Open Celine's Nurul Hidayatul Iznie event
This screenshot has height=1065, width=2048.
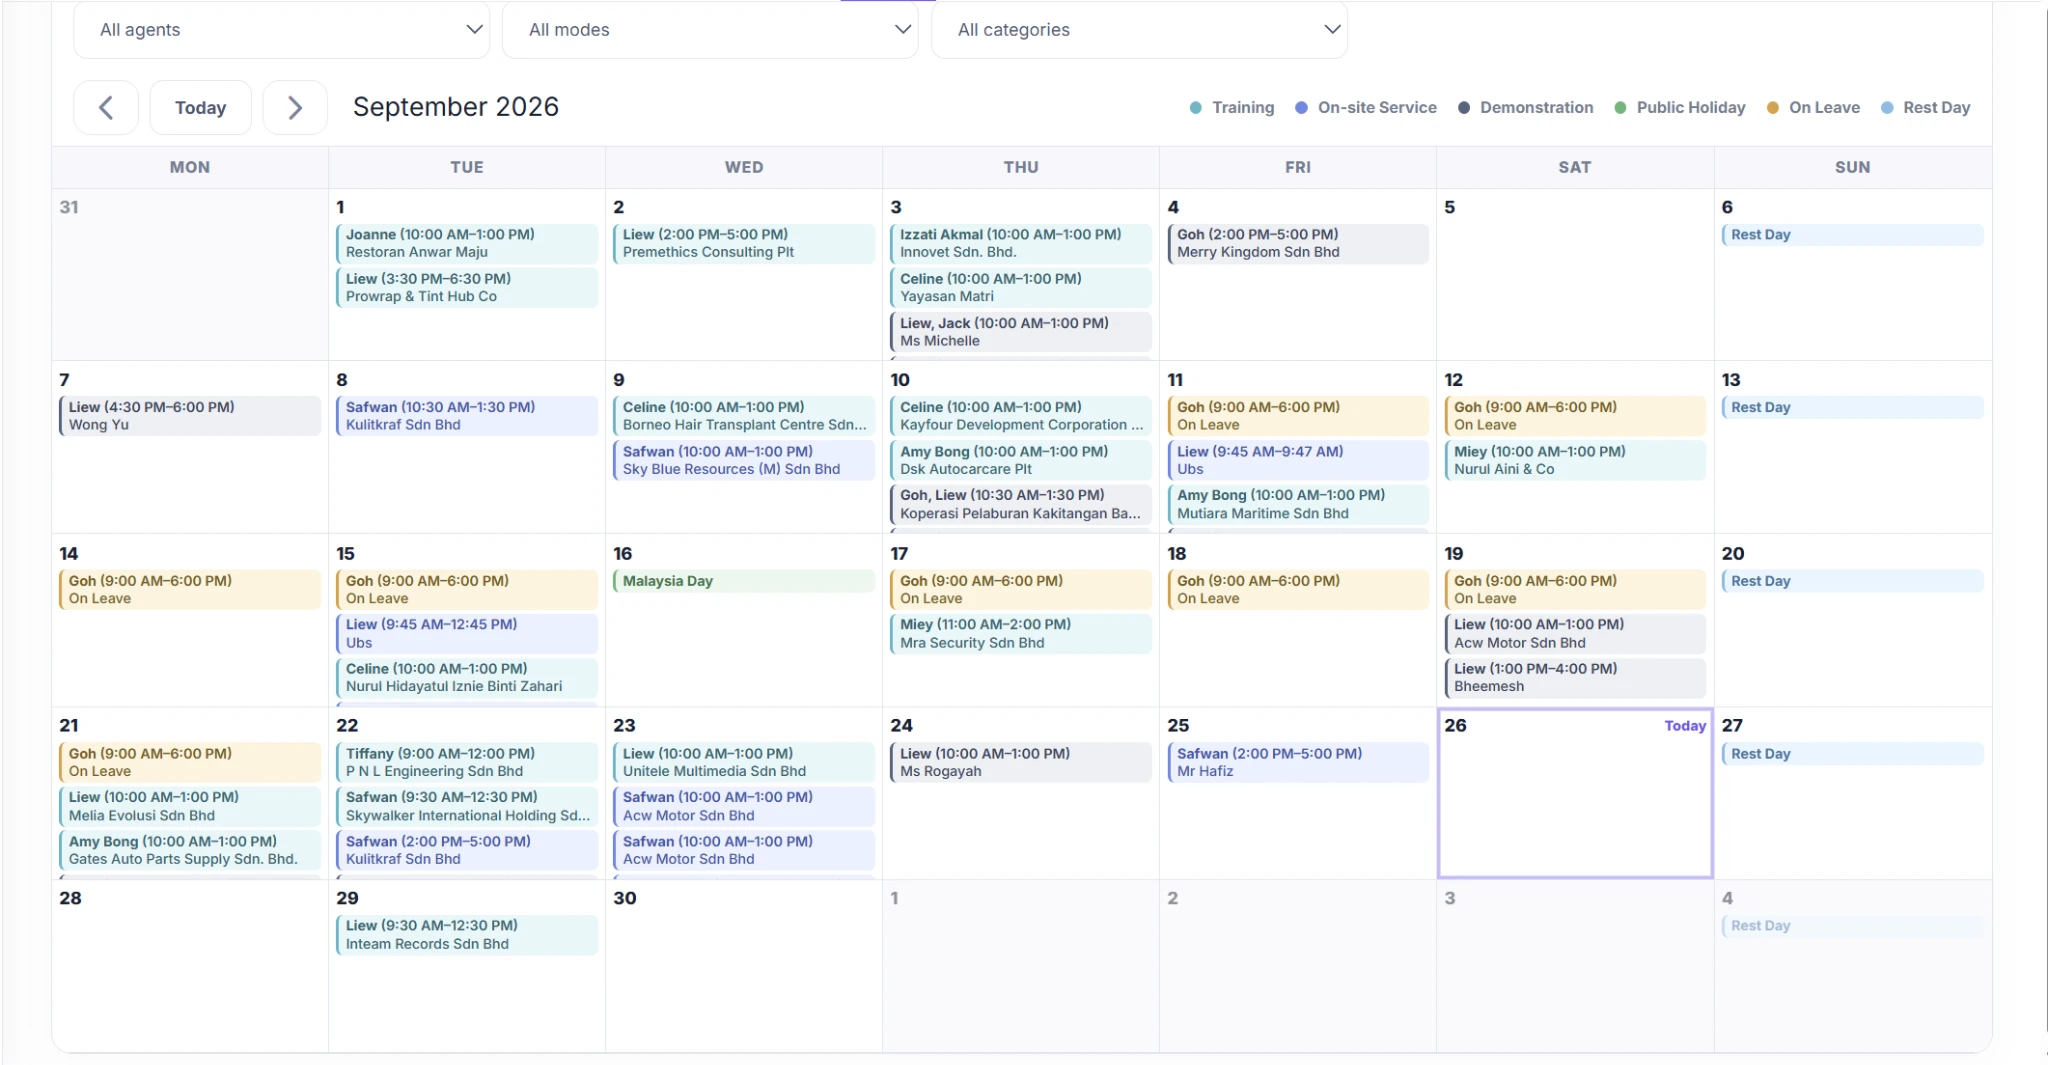click(x=467, y=678)
